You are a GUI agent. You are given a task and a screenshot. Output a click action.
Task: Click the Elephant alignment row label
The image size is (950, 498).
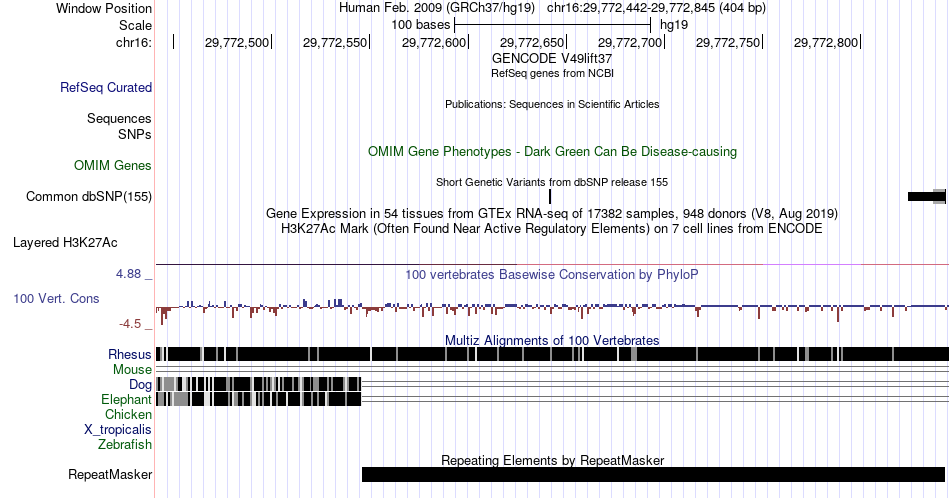[126, 399]
